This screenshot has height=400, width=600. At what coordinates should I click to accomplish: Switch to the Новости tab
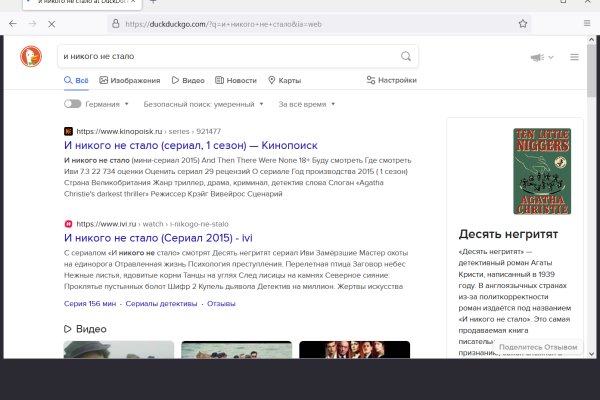point(236,80)
